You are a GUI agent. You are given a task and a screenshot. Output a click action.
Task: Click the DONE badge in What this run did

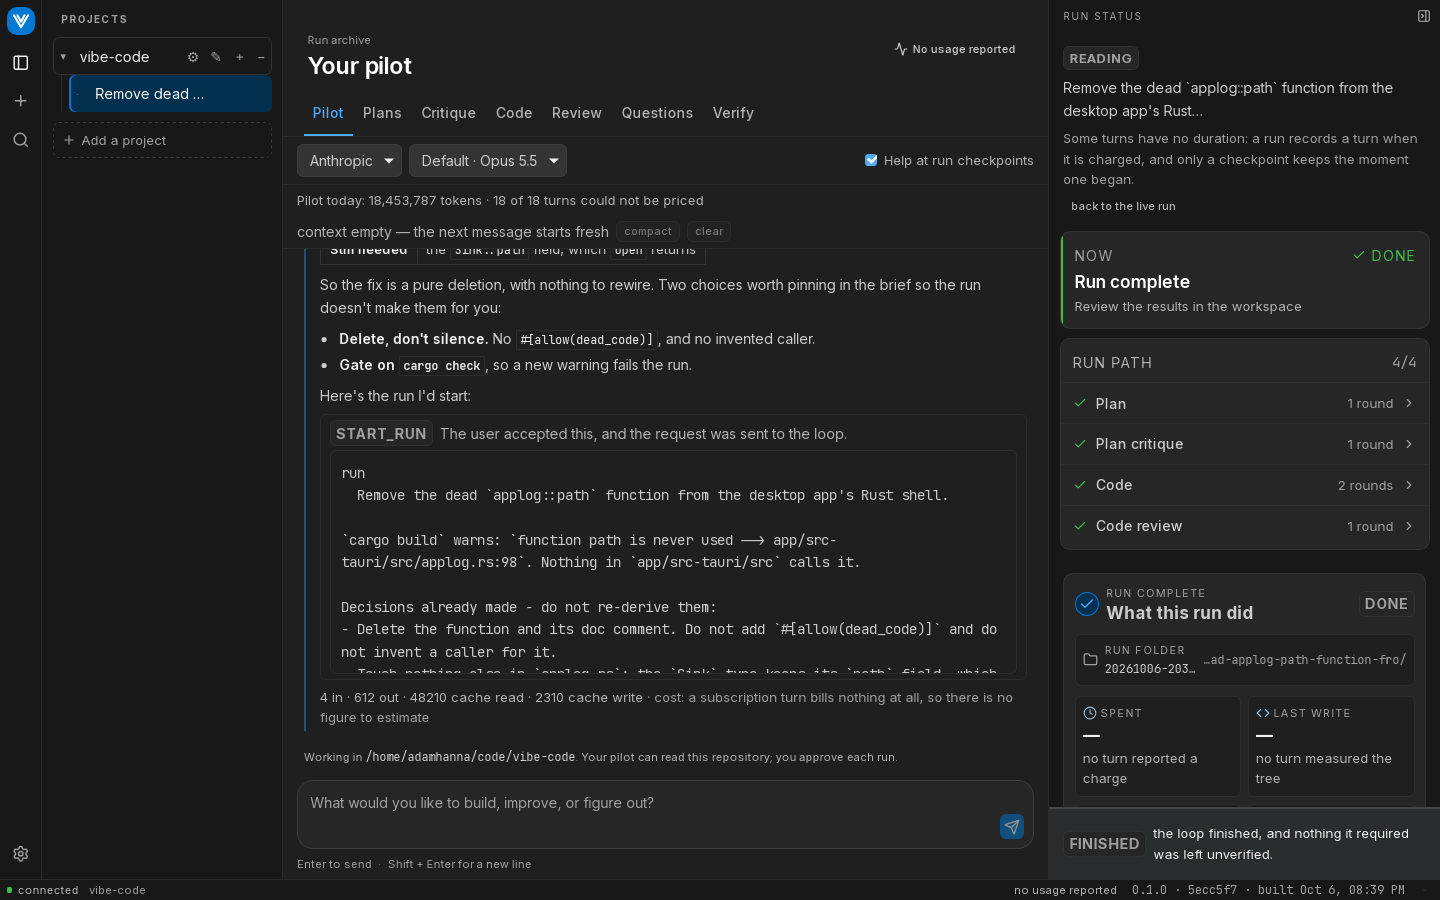click(1386, 604)
